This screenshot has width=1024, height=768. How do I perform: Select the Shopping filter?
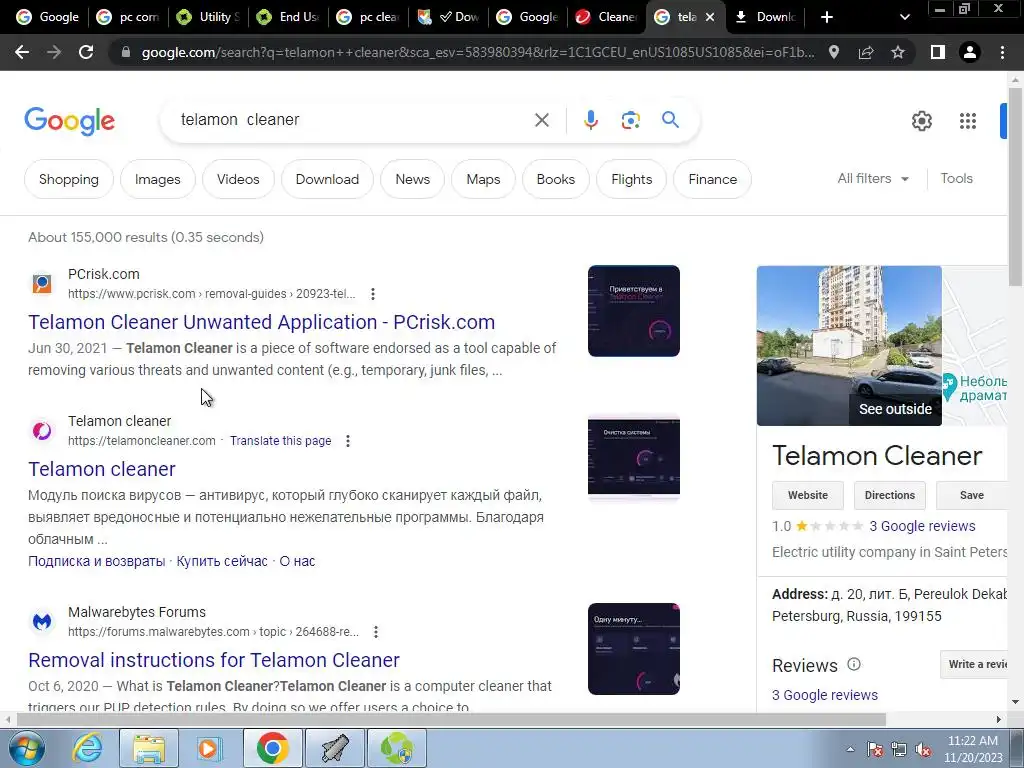69,179
